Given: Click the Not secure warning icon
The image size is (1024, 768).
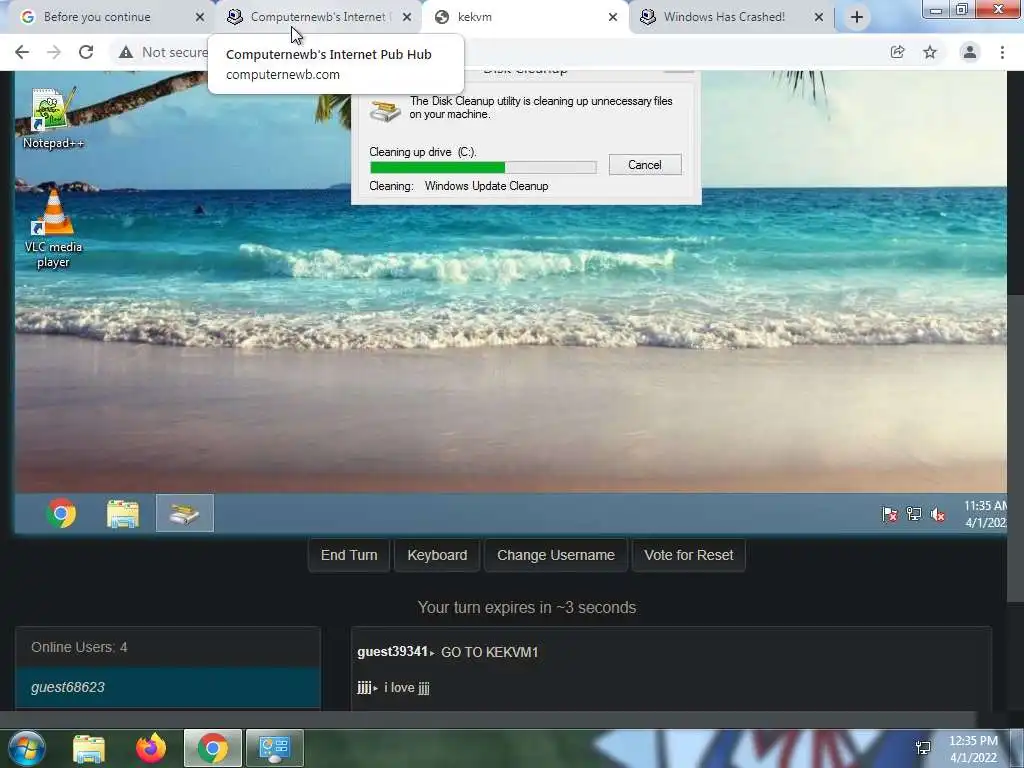Looking at the screenshot, I should point(126,52).
